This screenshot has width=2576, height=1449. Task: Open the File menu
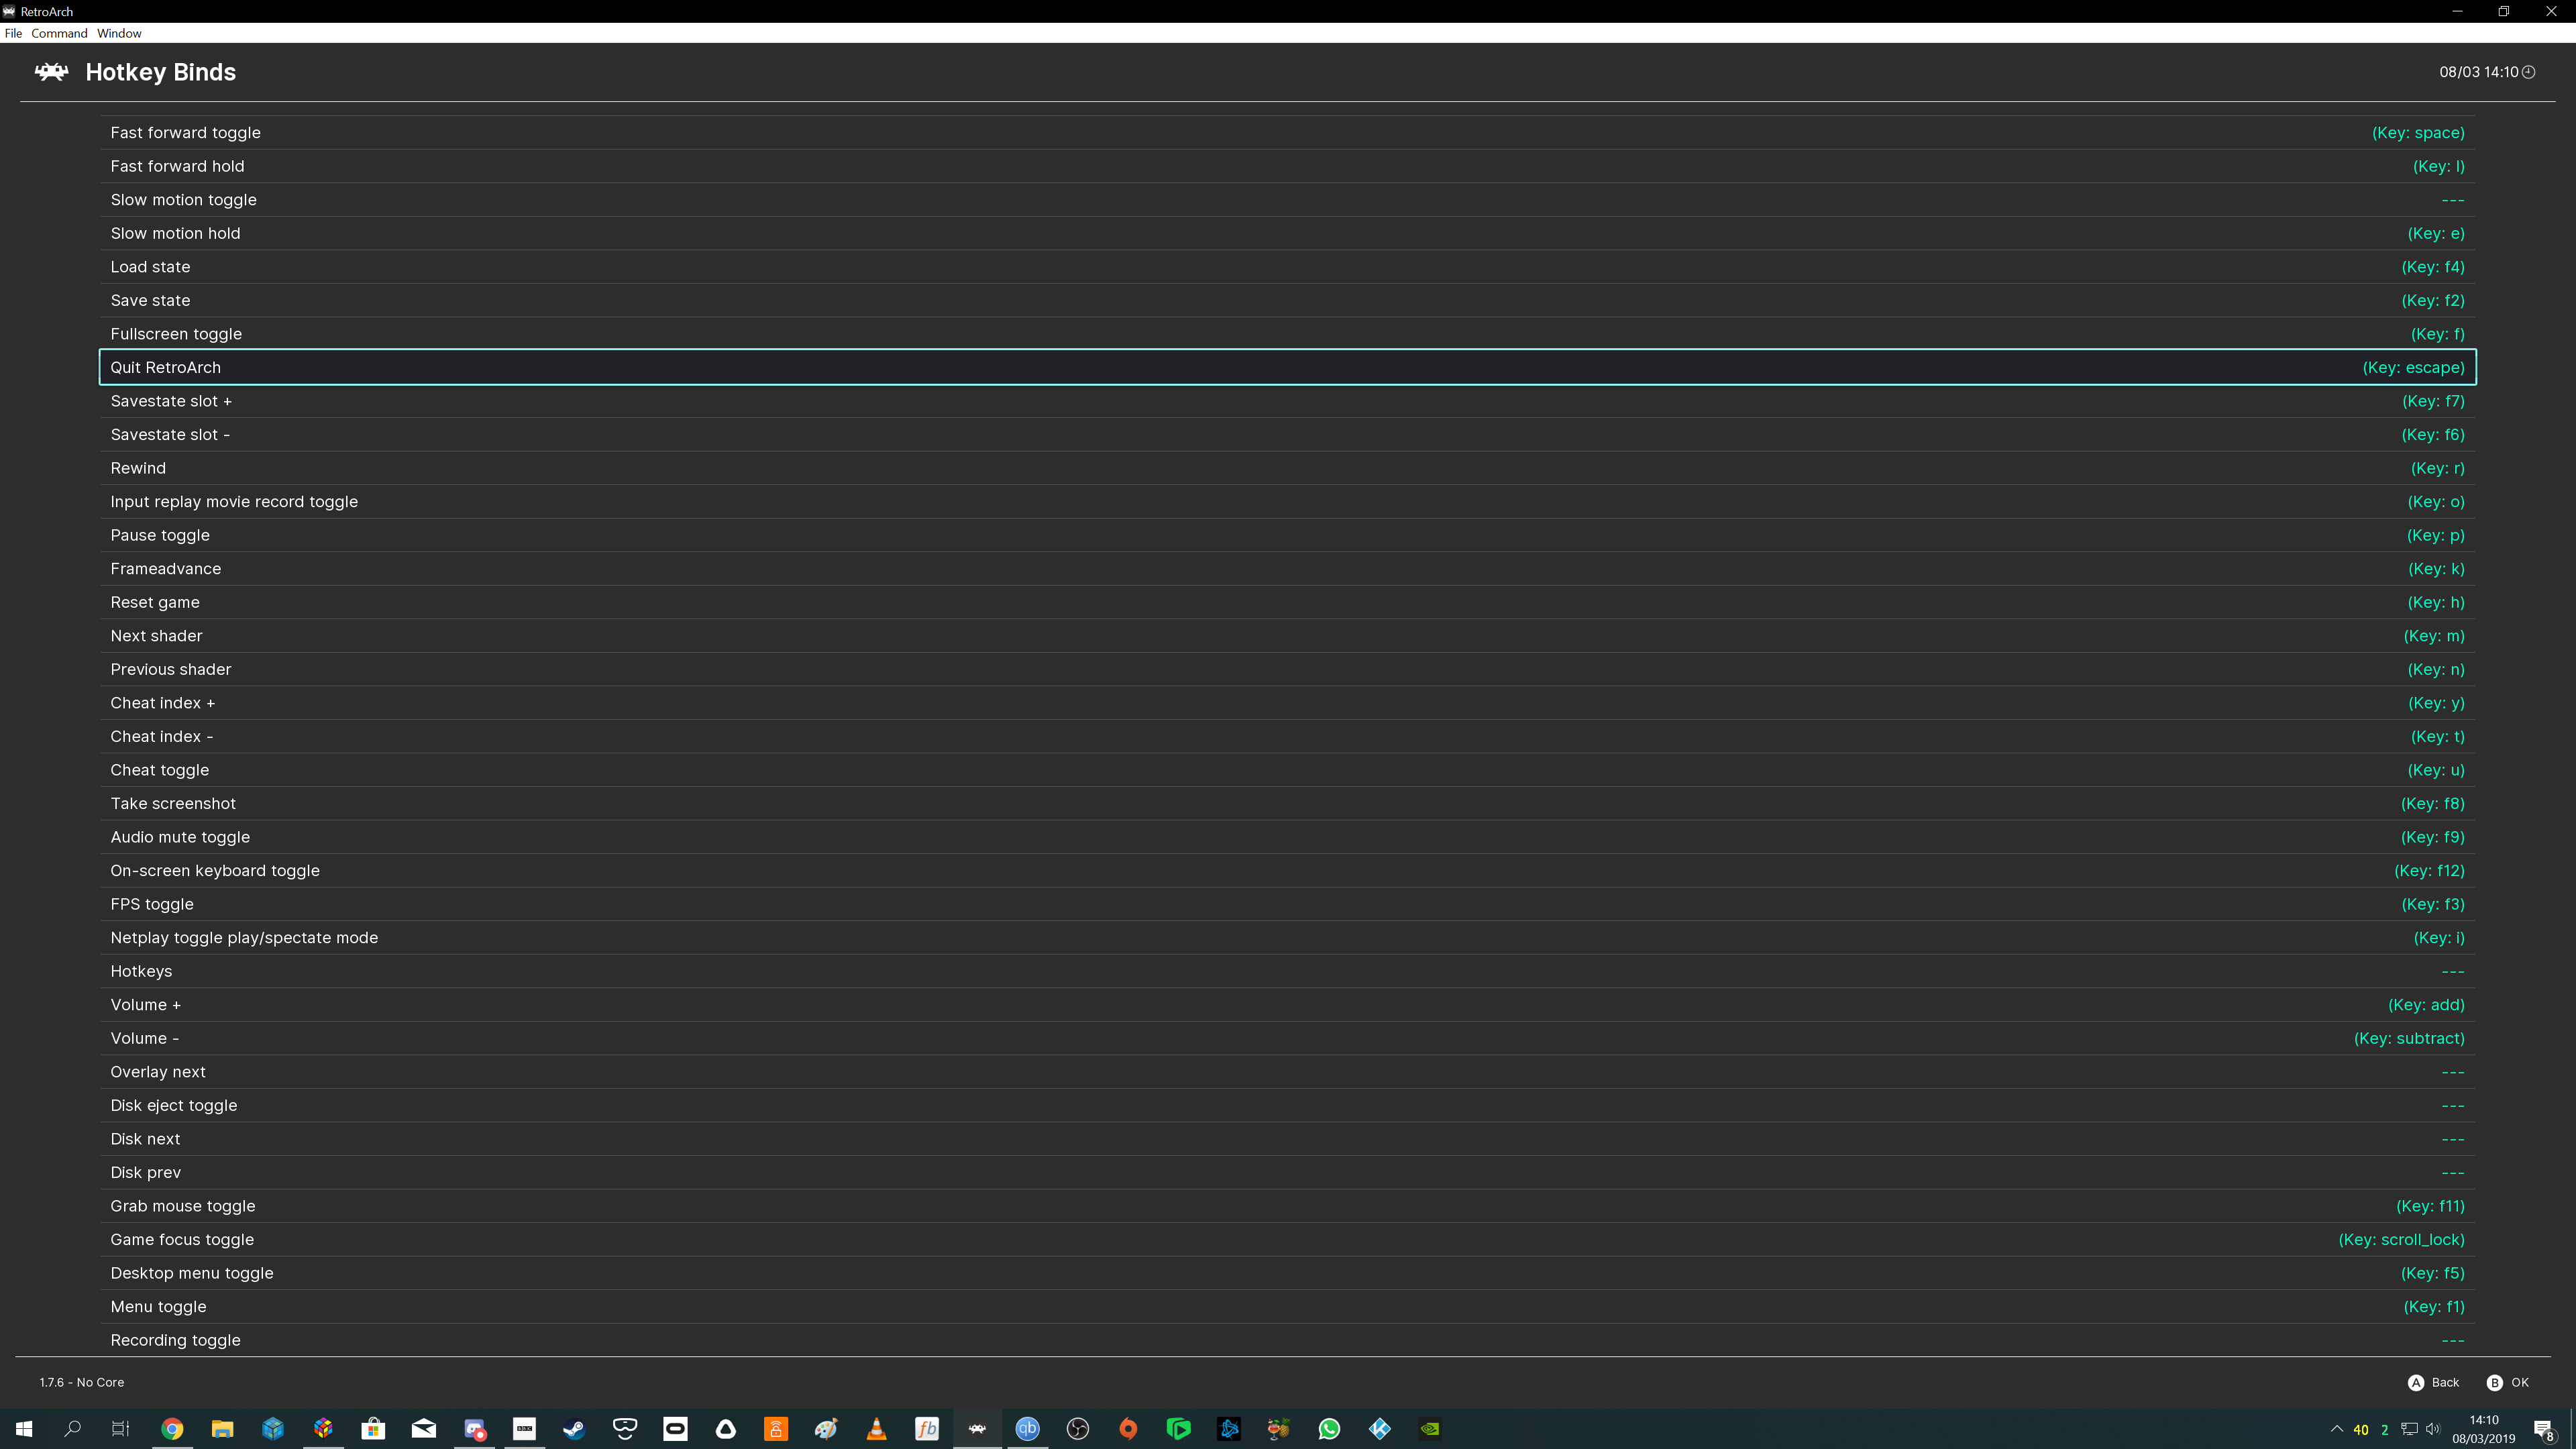click(13, 33)
